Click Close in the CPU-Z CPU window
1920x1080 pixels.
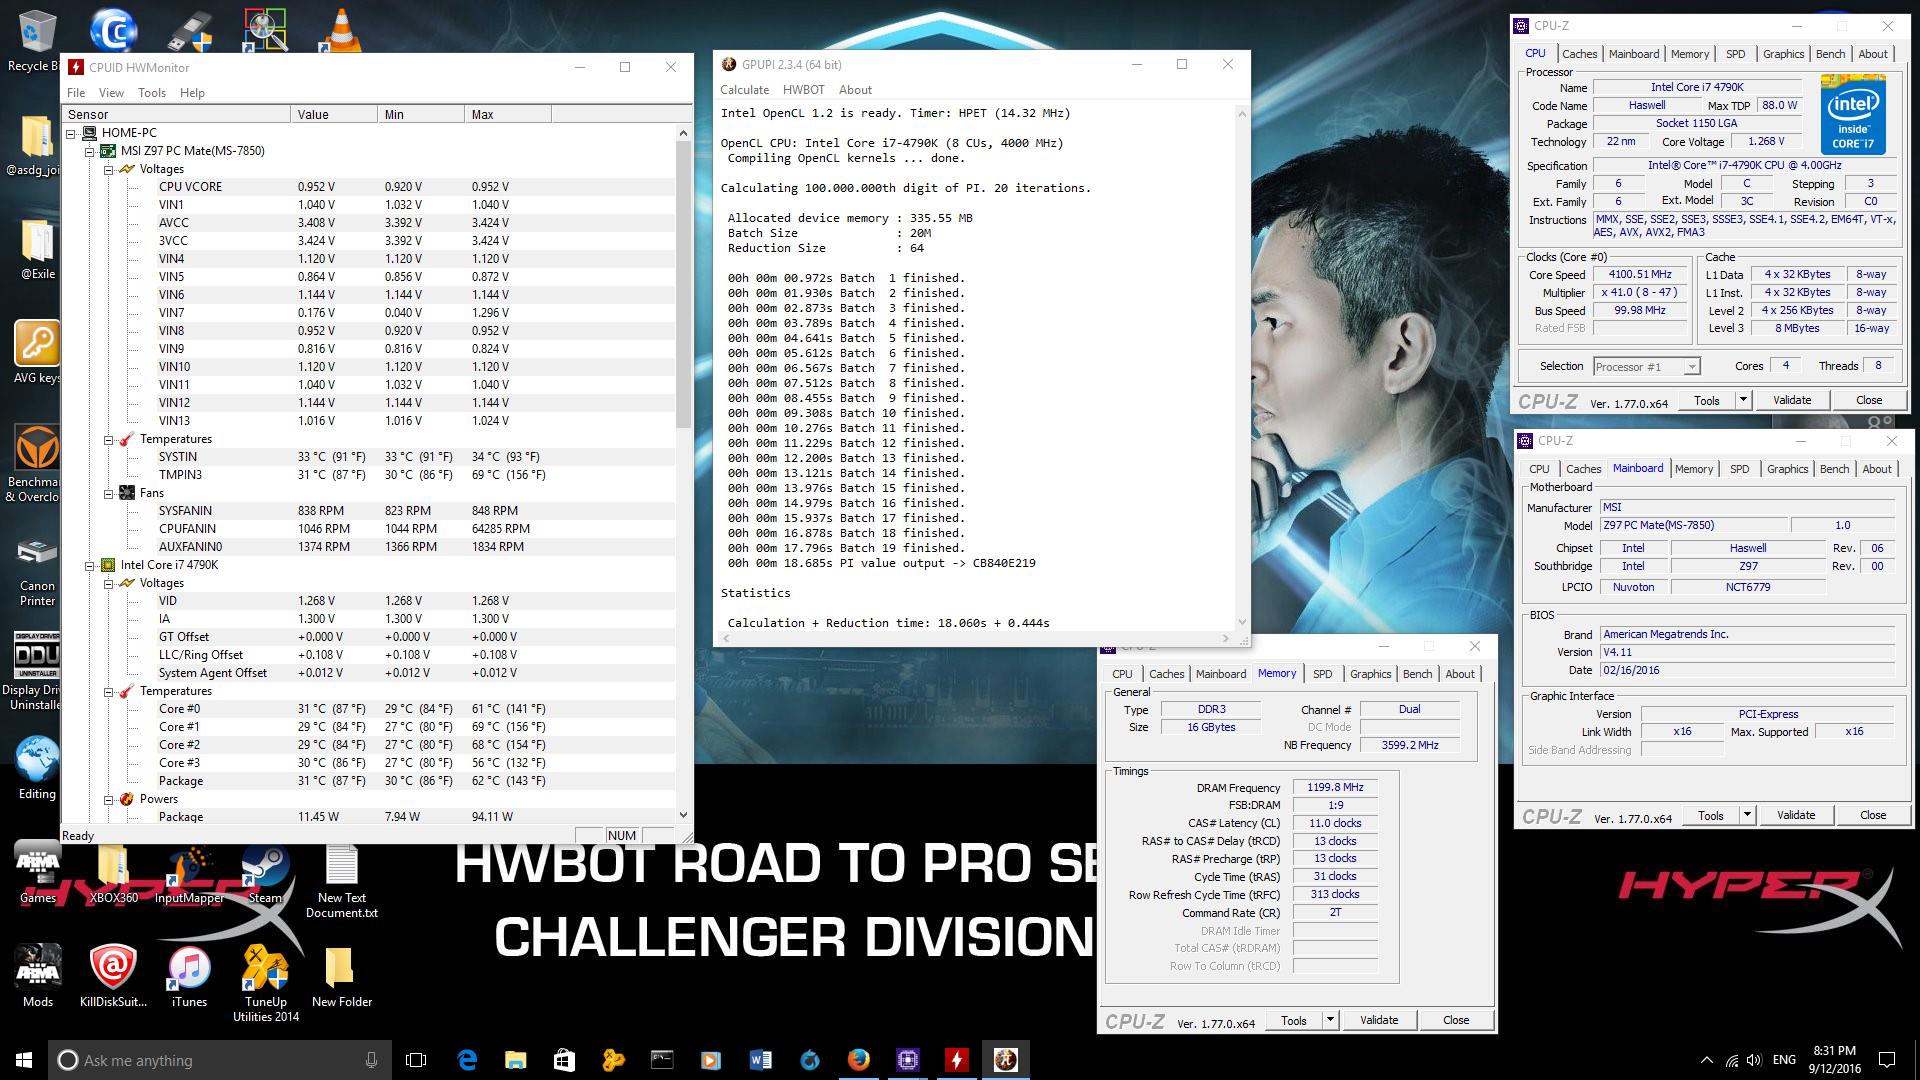click(1869, 400)
